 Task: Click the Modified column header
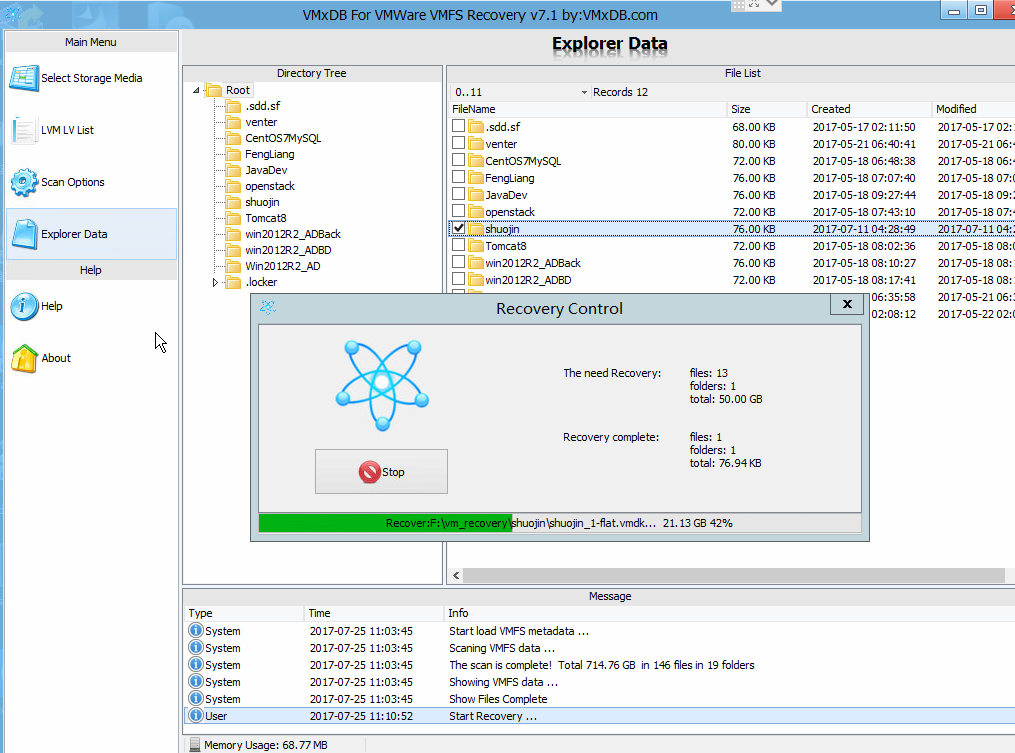point(973,109)
